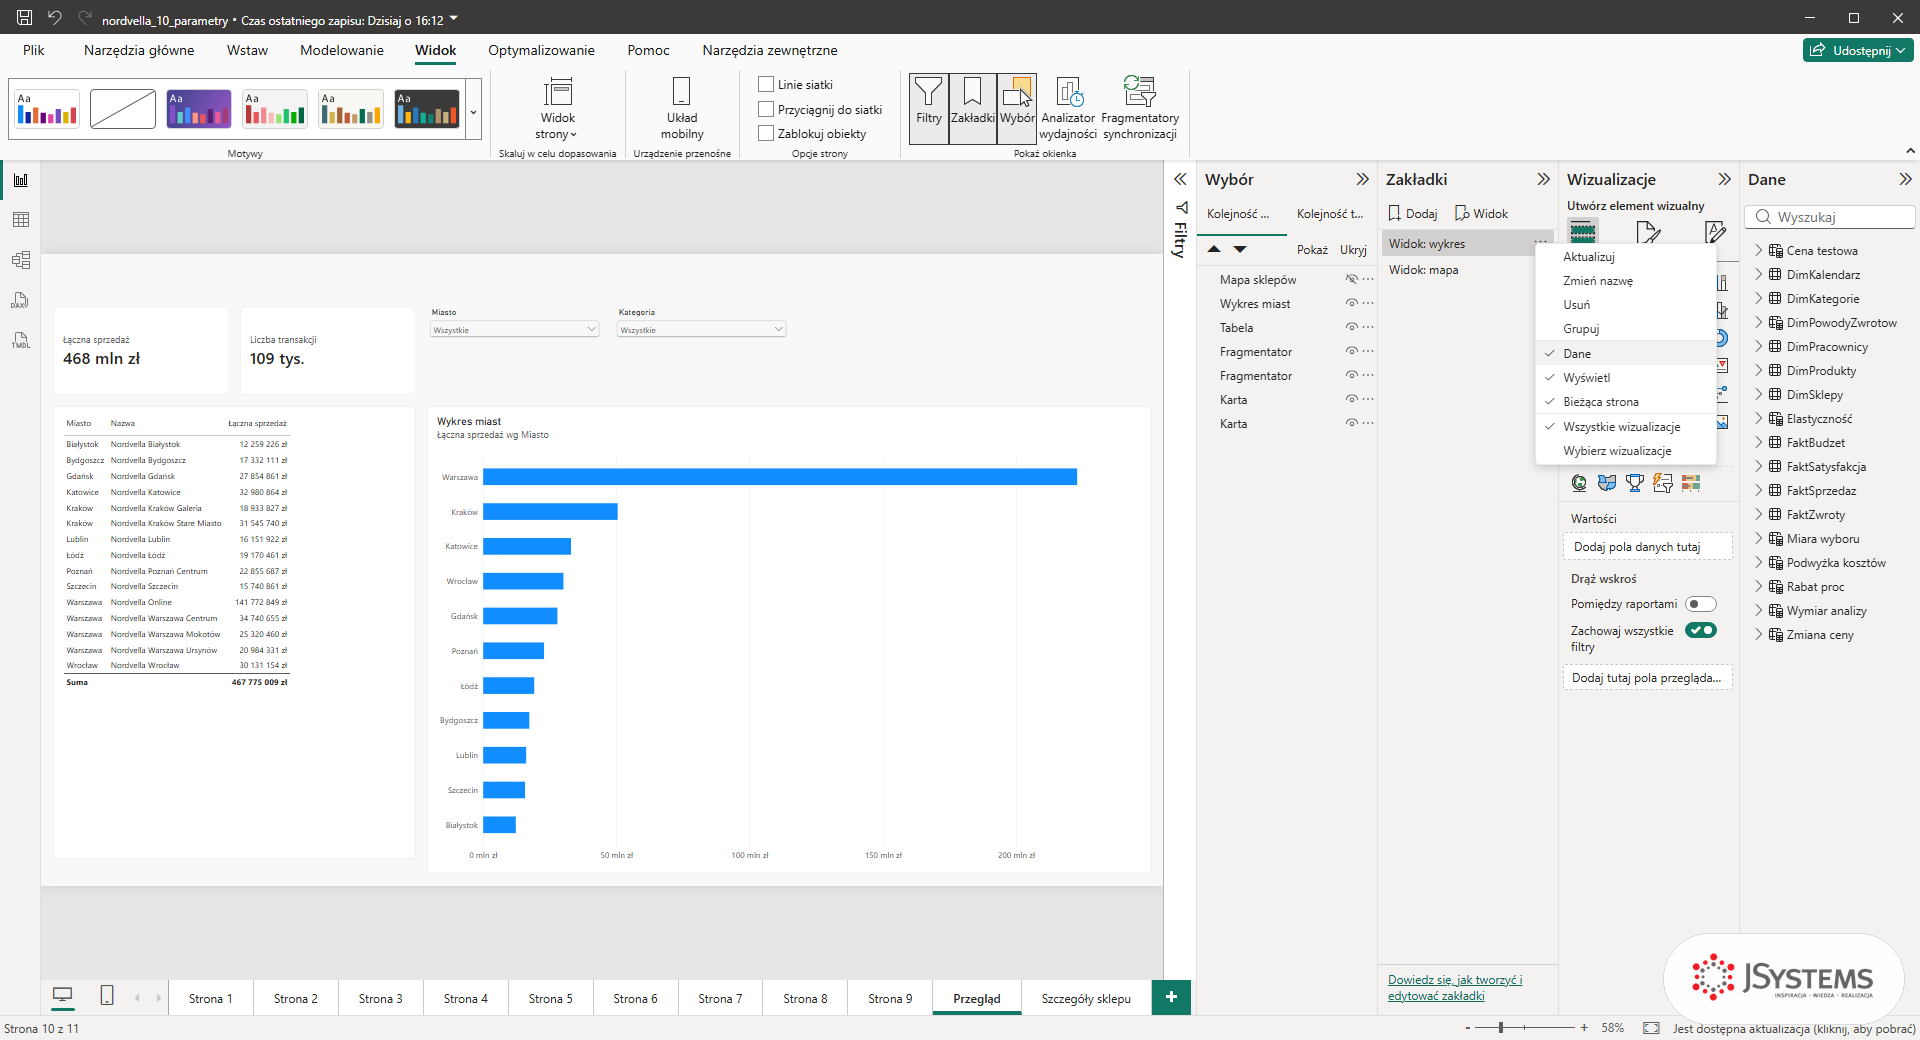Click the zoom slider handle
The width and height of the screenshot is (1920, 1040).
coord(1501,1027)
